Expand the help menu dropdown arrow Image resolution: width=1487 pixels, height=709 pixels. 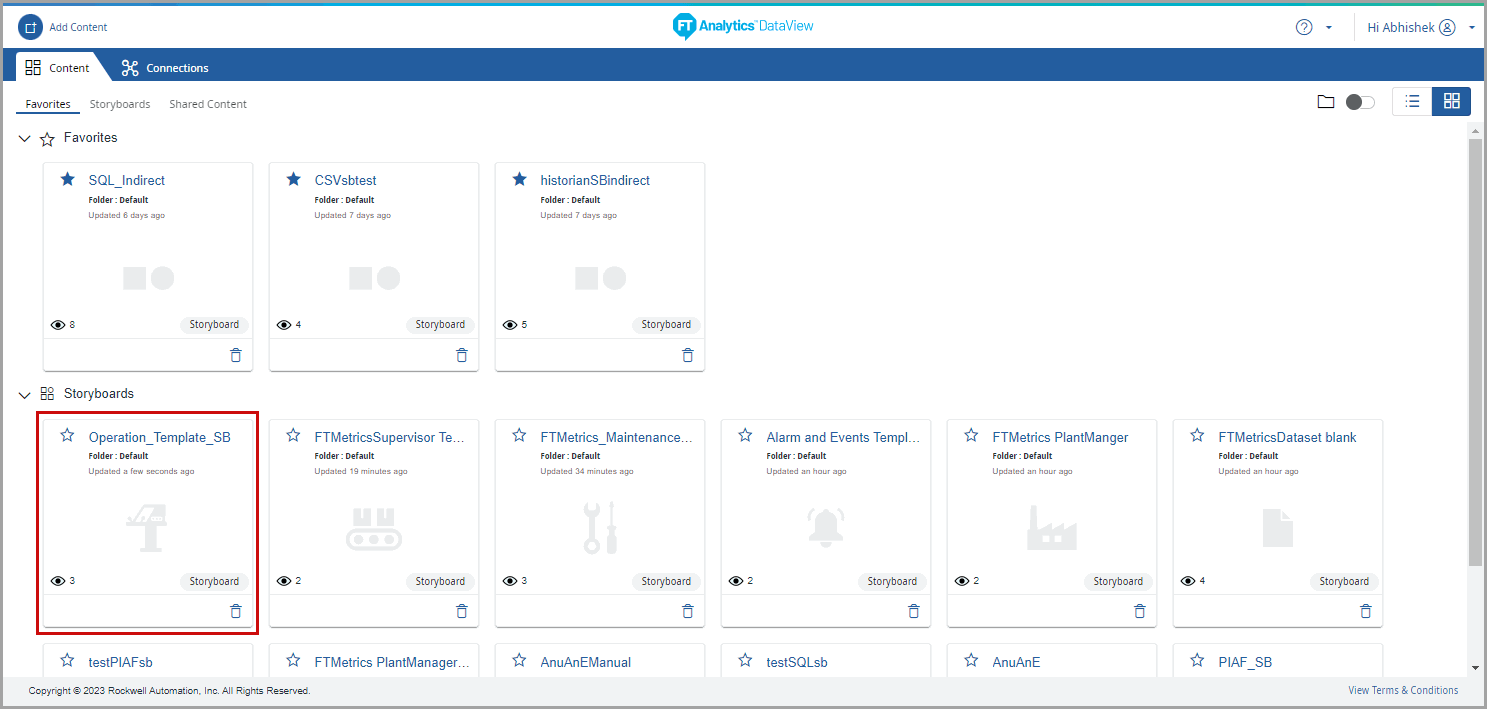tap(1329, 27)
